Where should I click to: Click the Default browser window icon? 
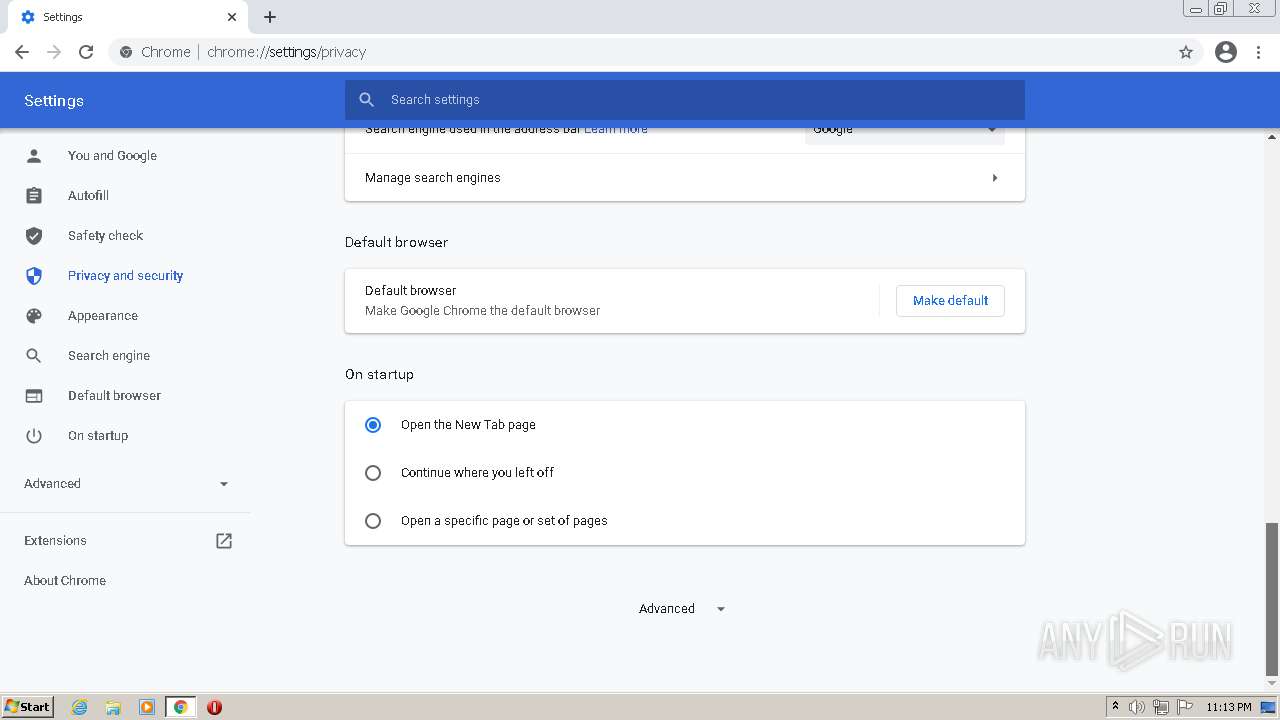click(x=34, y=396)
